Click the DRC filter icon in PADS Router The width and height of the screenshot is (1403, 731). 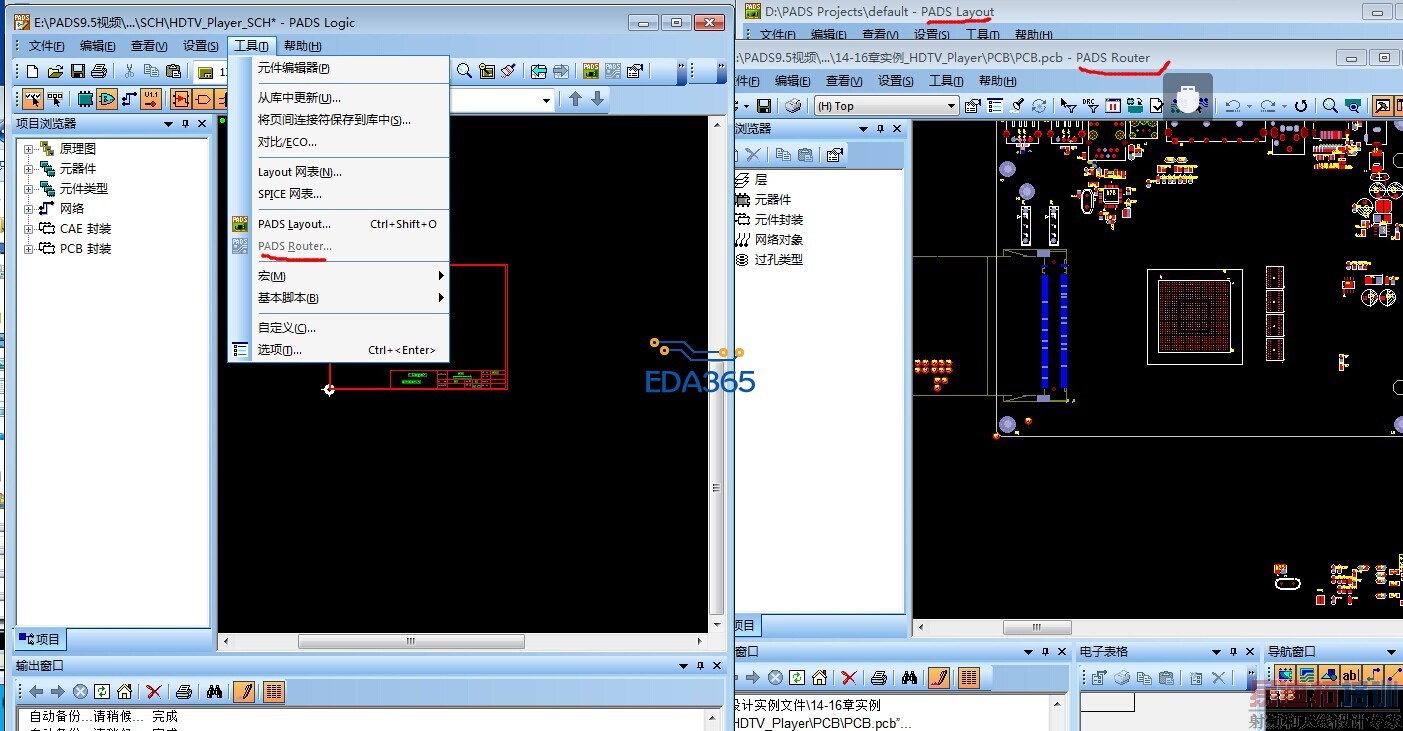click(1090, 106)
